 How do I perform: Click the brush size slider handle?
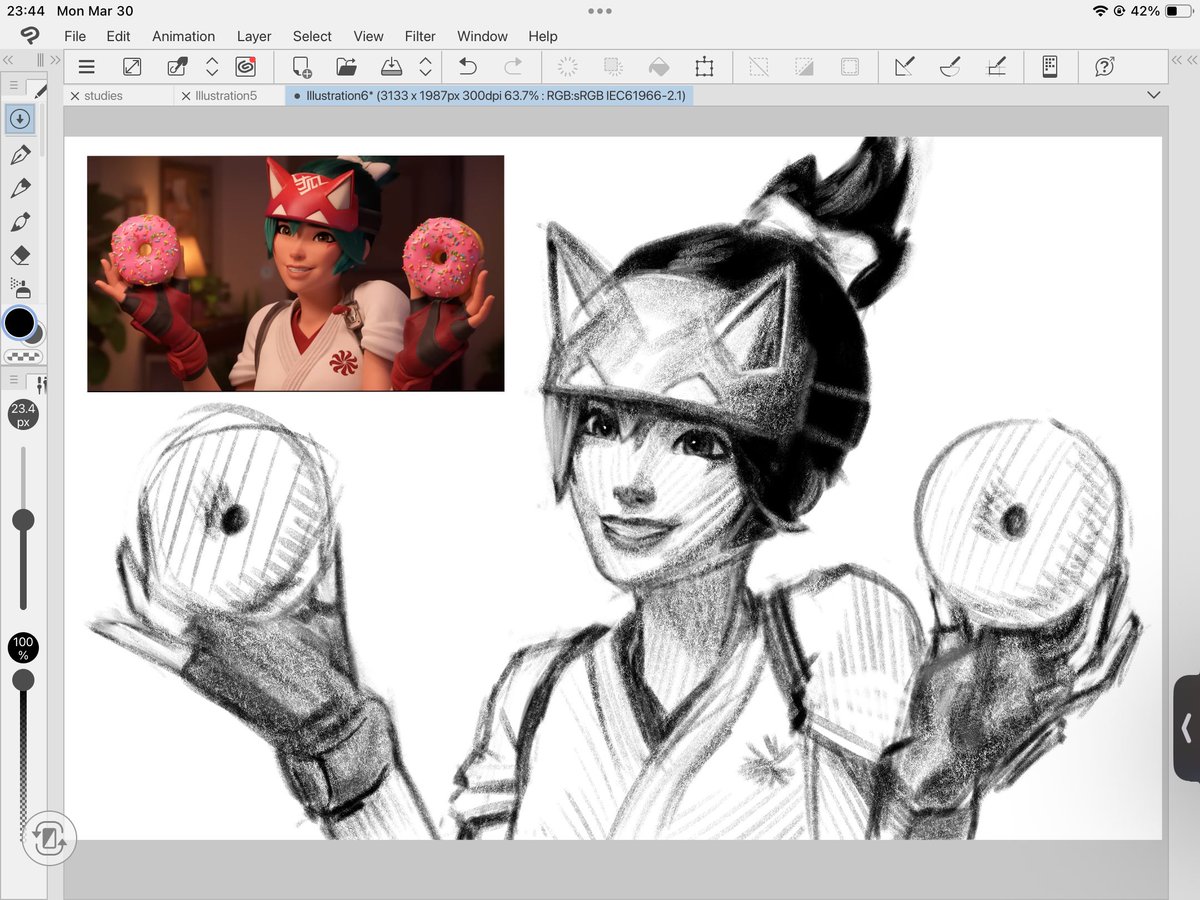coord(22,519)
